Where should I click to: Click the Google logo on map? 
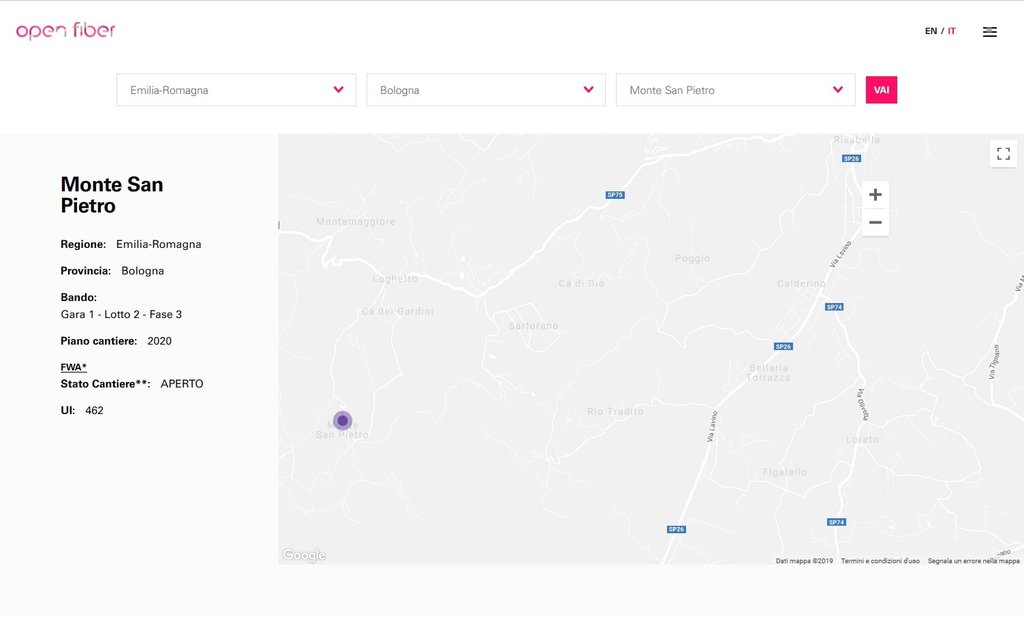click(x=304, y=556)
